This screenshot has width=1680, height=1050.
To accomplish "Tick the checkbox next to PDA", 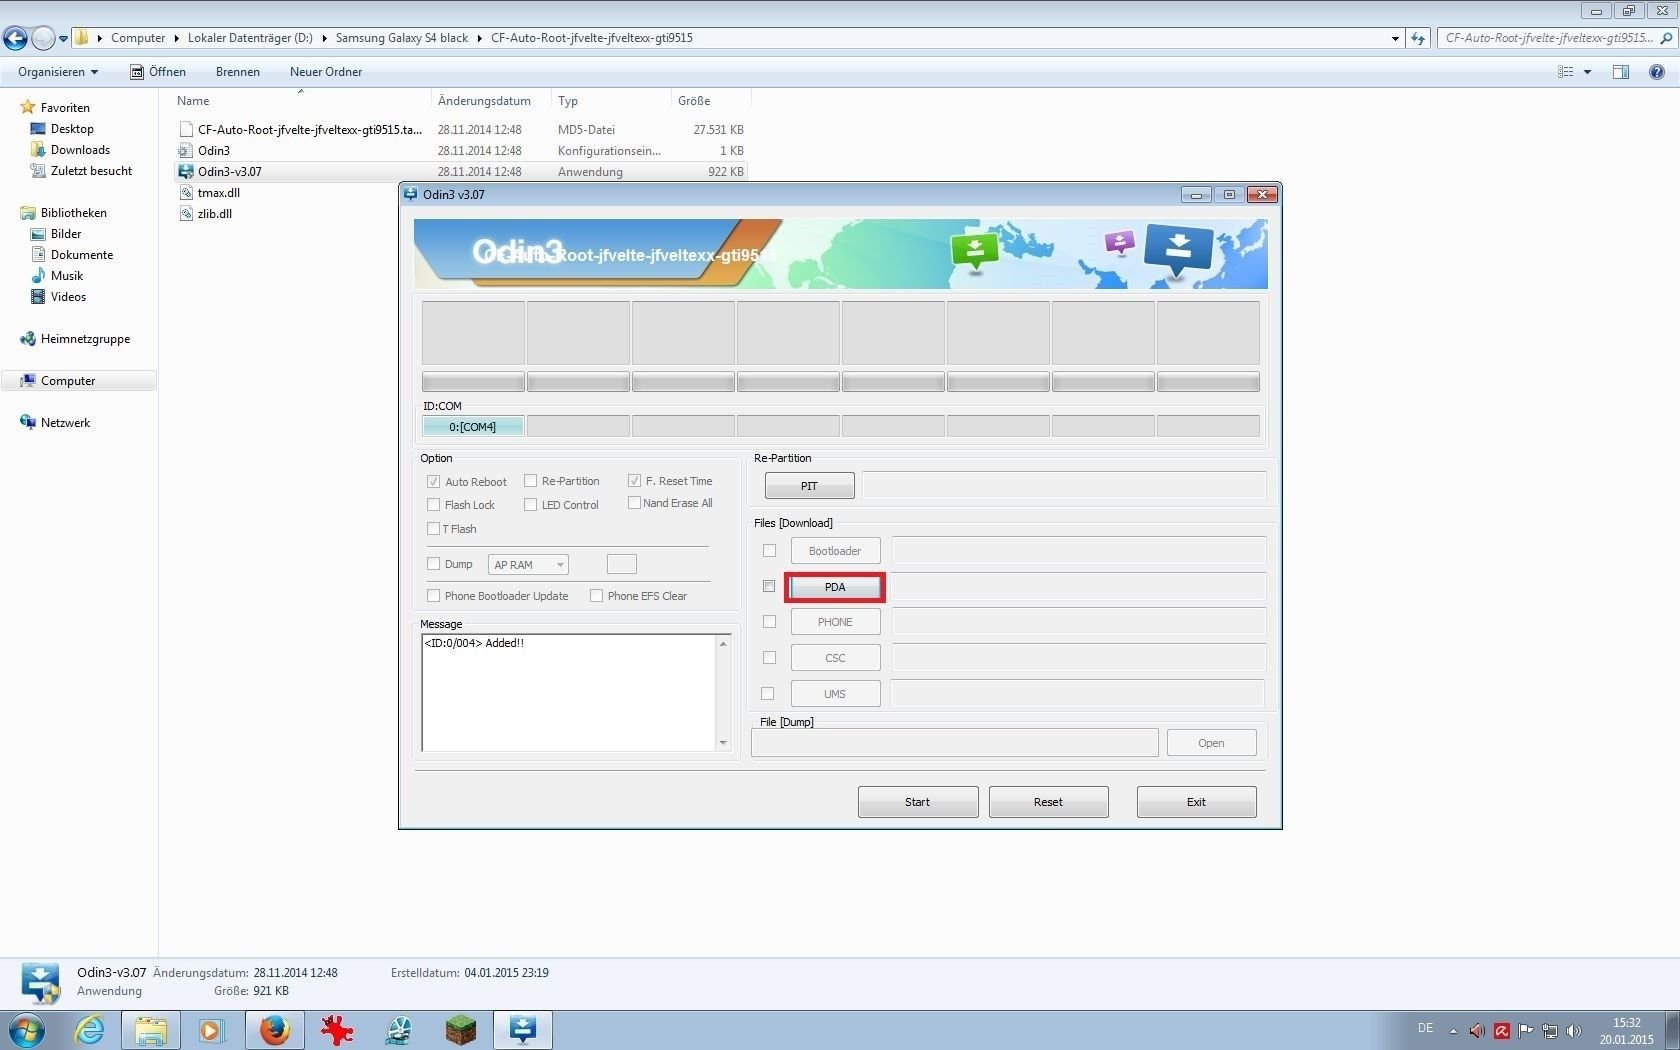I will click(x=769, y=586).
